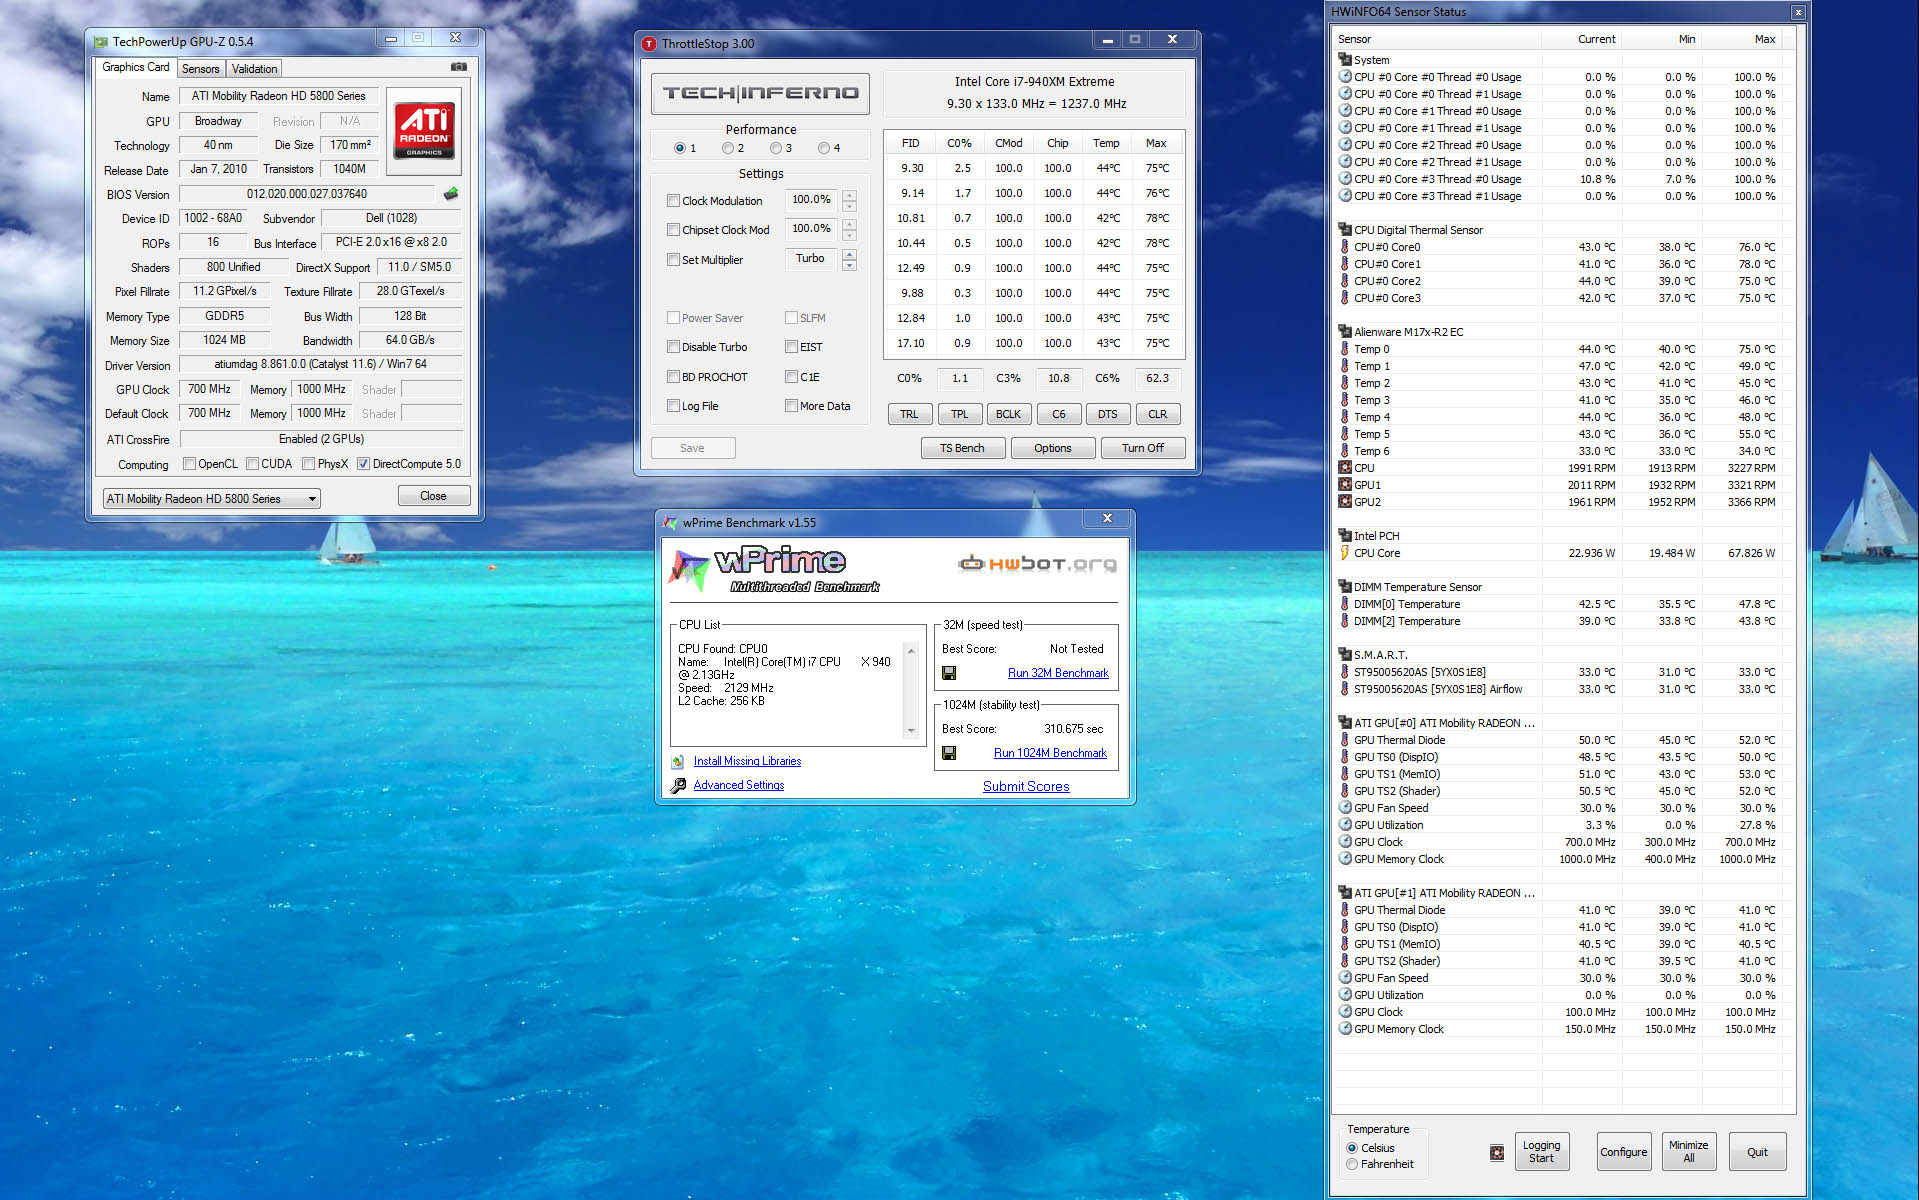Enable the Chipset Clock Mod checkbox

[674, 230]
